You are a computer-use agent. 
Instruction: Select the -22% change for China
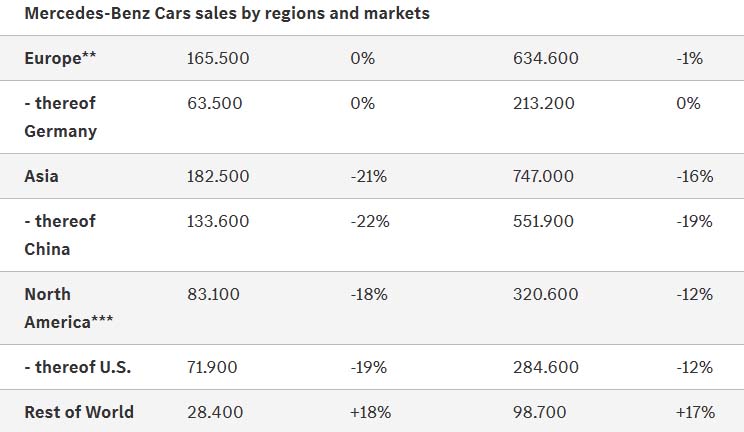pos(369,221)
